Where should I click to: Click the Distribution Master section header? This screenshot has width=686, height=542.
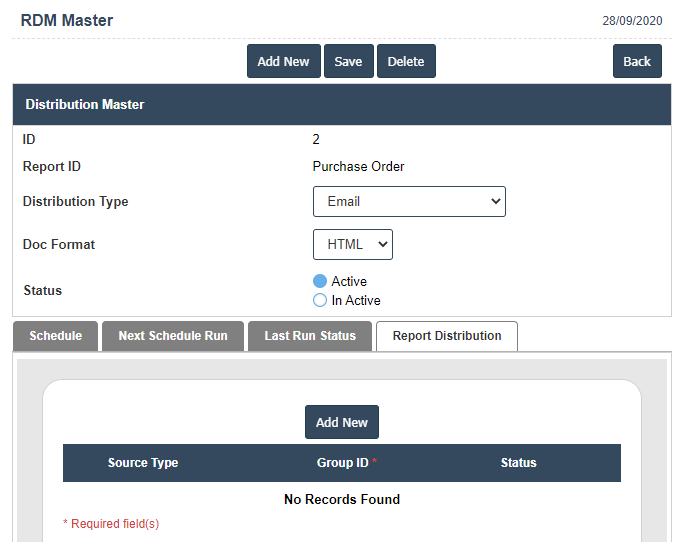click(85, 104)
